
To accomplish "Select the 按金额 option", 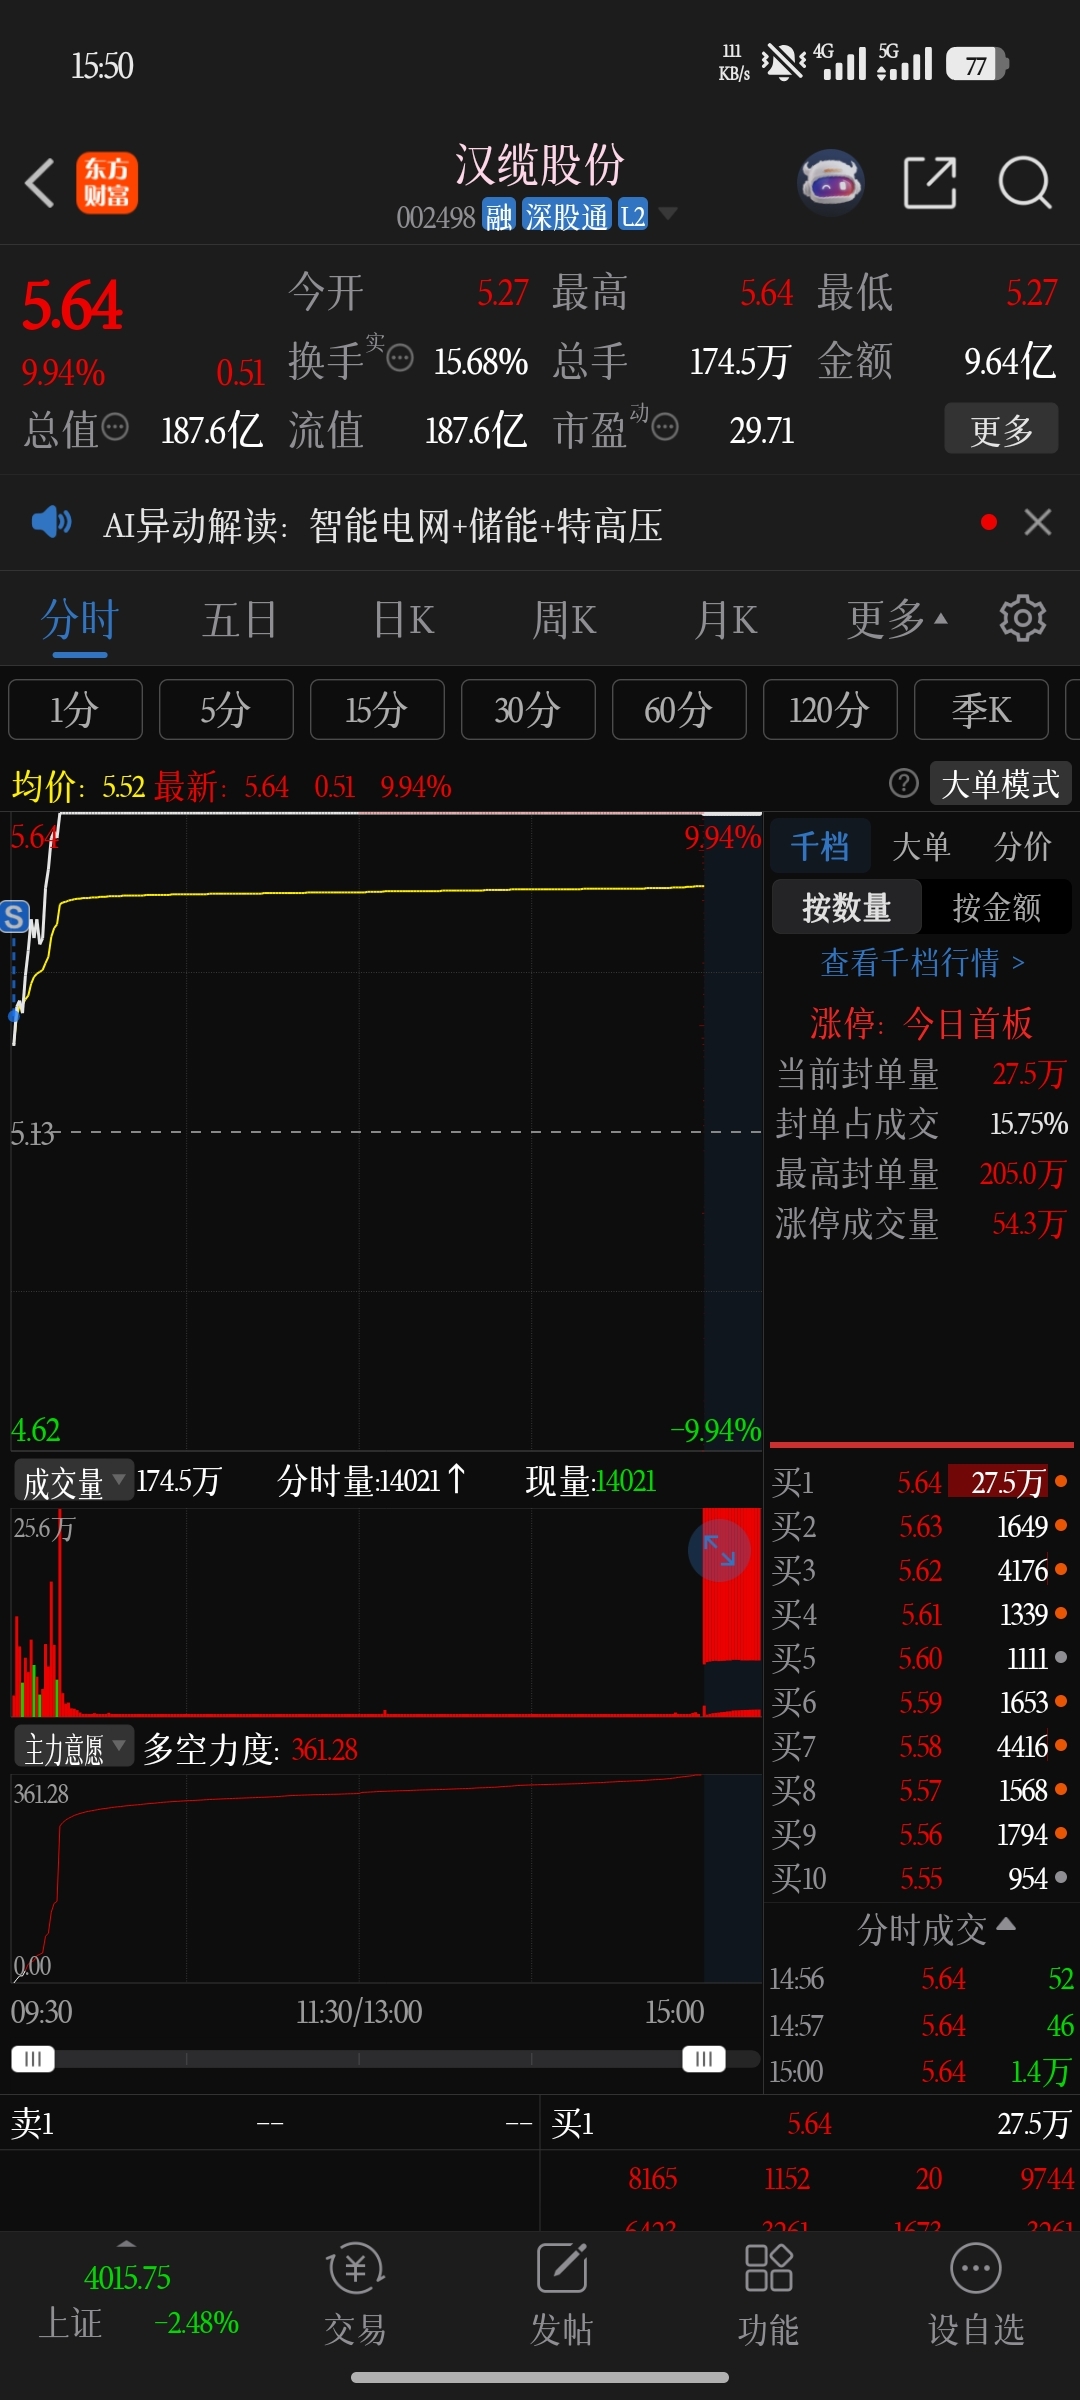I will (996, 907).
